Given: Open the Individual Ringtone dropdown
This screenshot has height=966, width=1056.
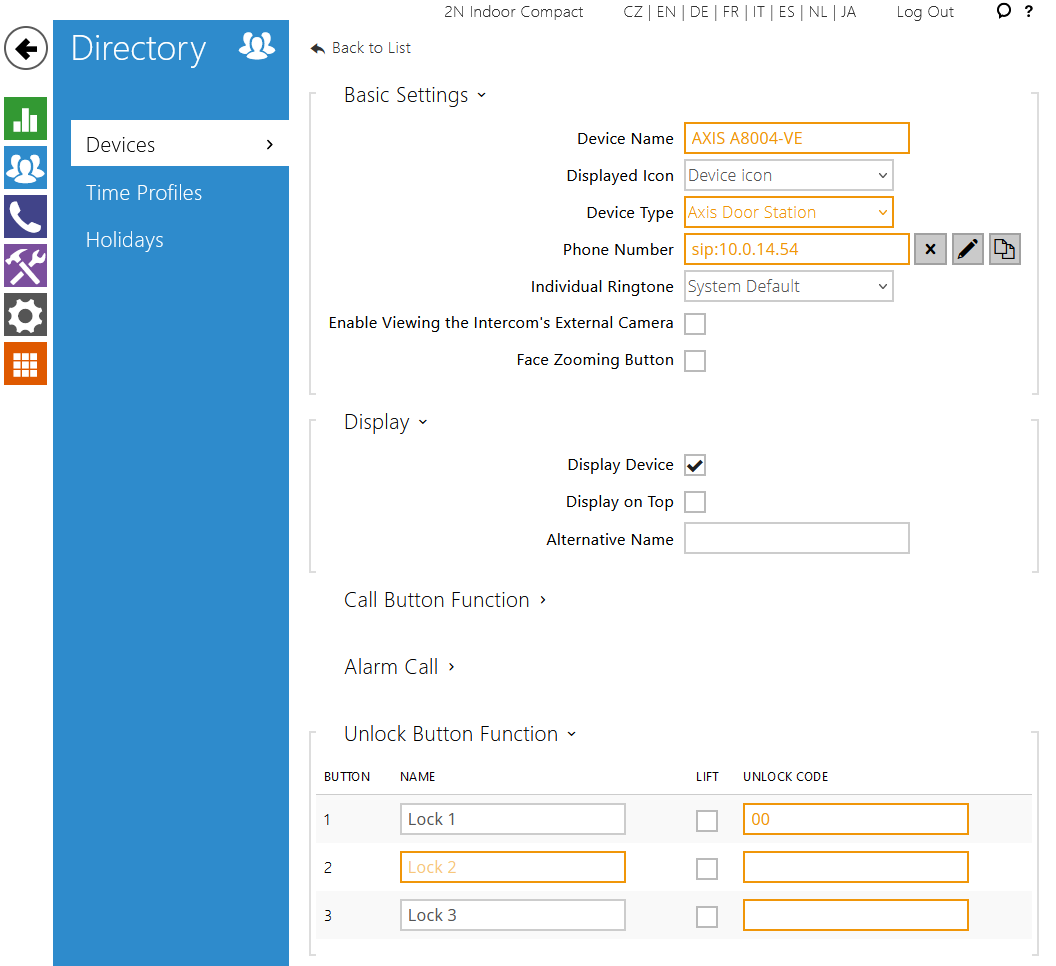Looking at the screenshot, I should click(x=789, y=286).
